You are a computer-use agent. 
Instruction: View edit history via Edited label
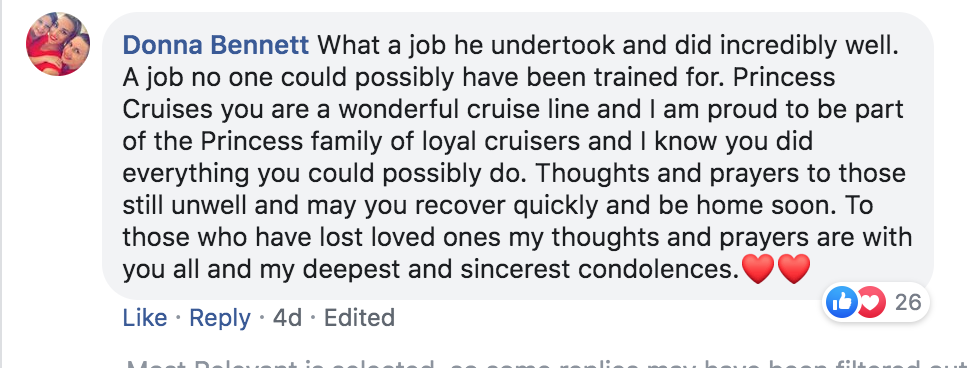tap(359, 318)
